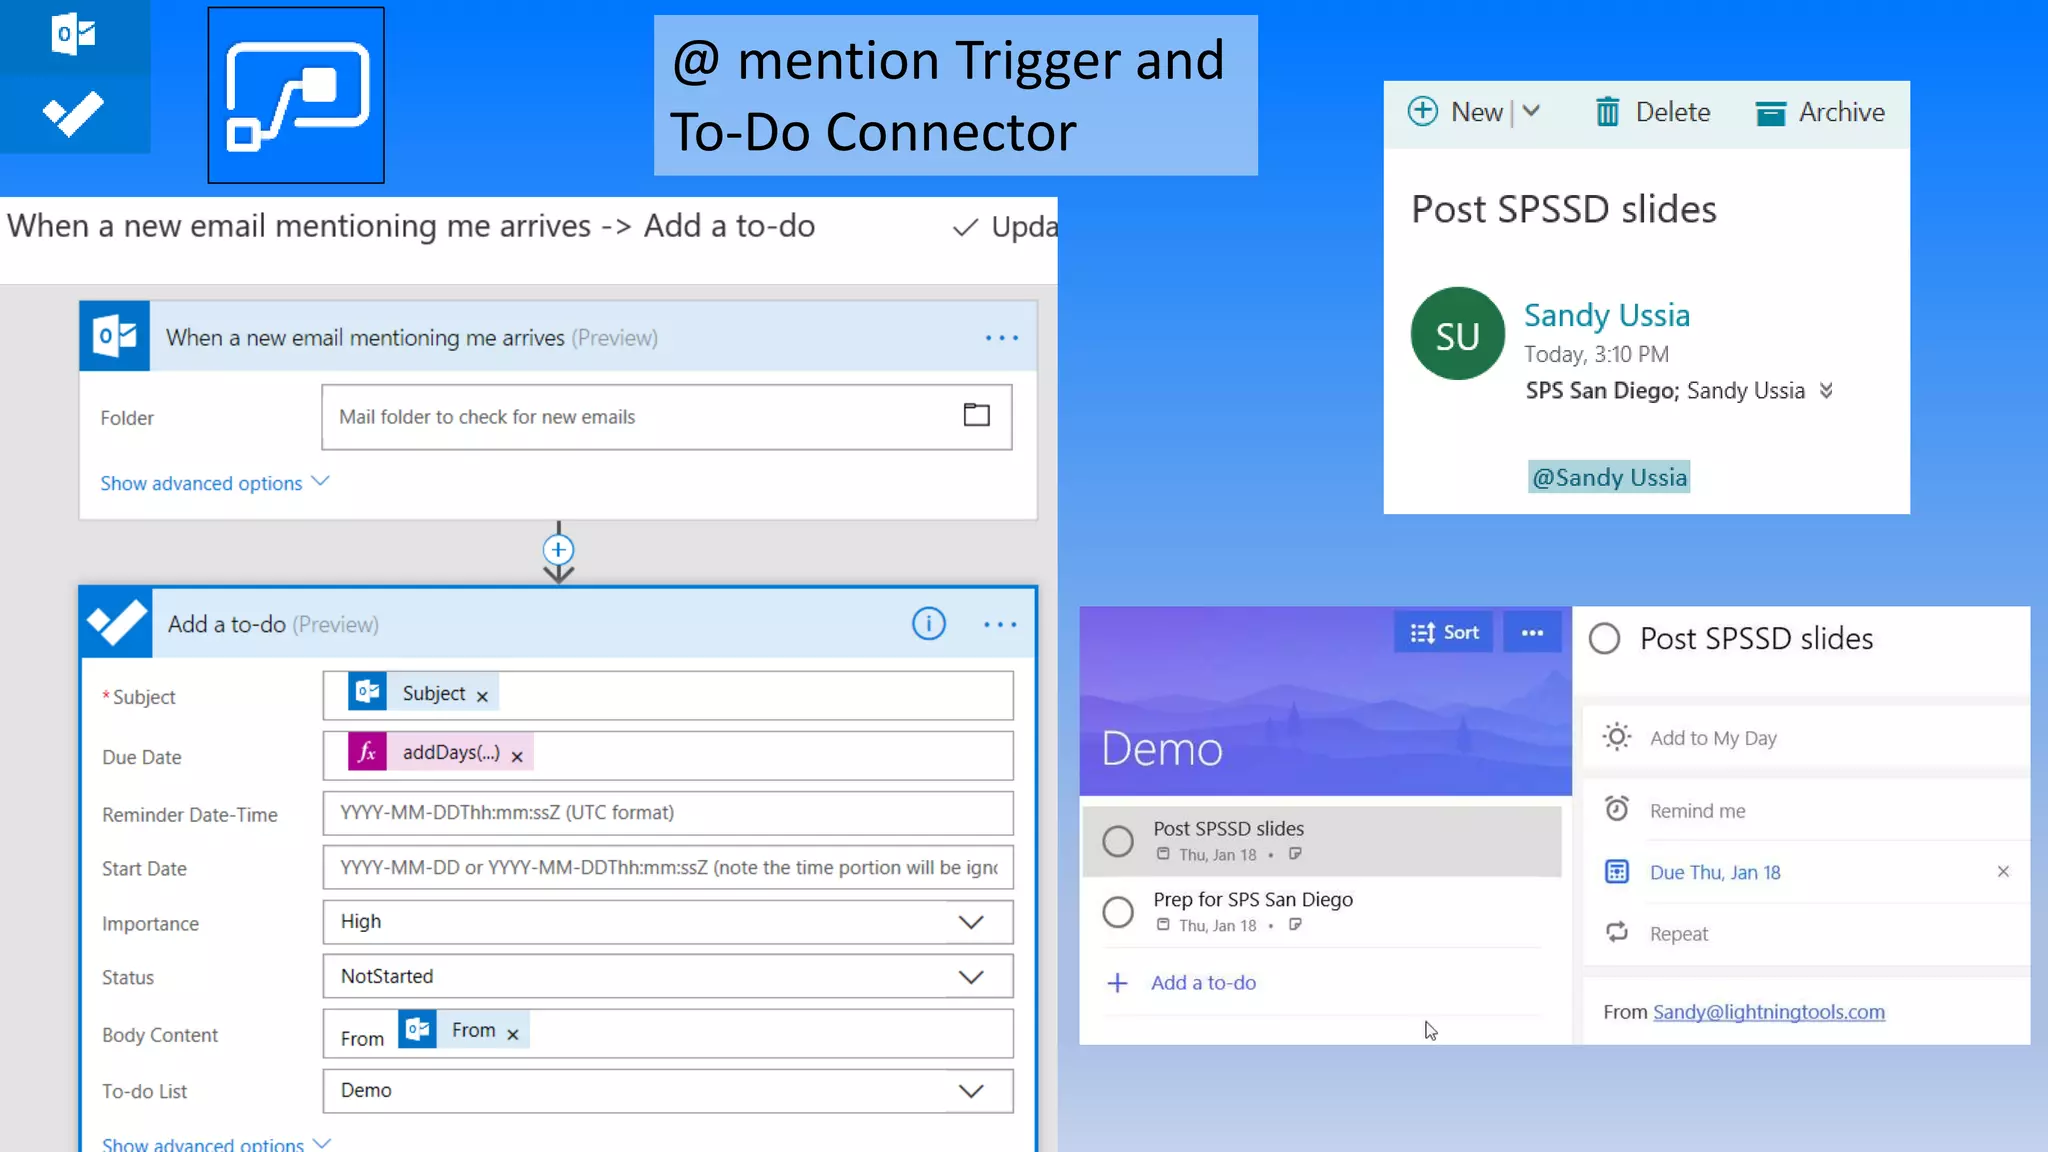Open the Add a to-do action's ellipsis menu

(999, 625)
